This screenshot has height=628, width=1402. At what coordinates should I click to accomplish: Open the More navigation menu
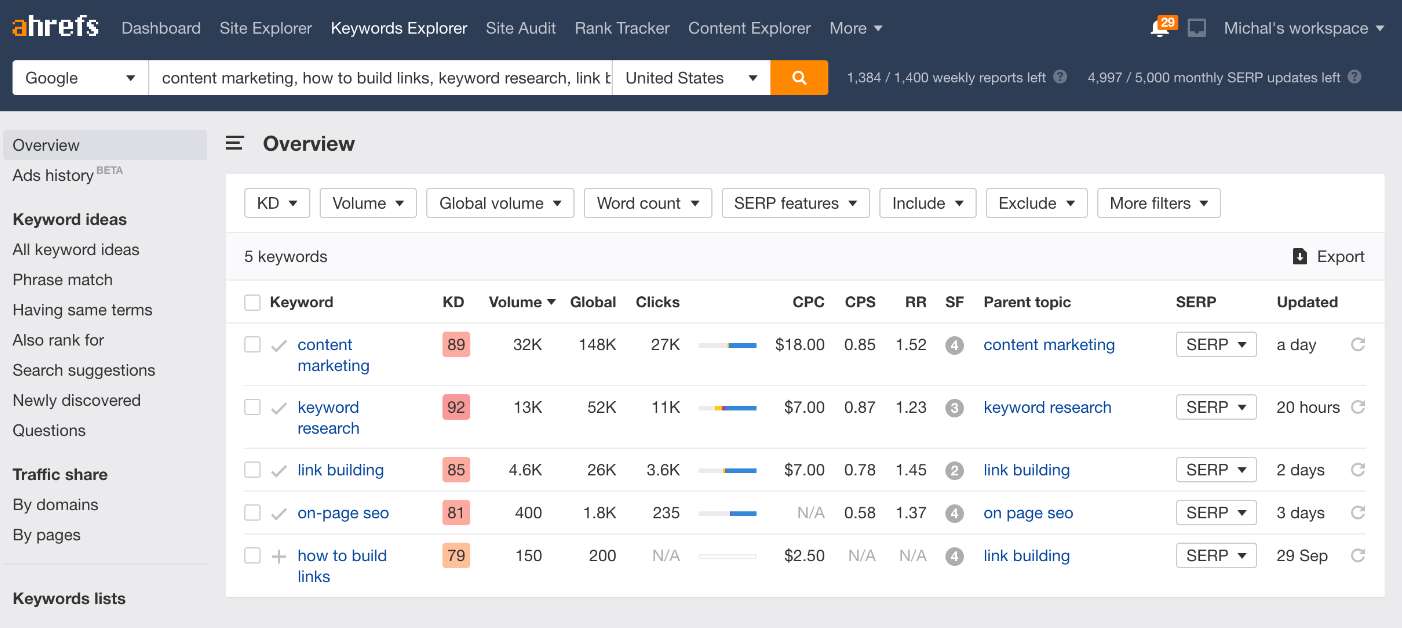tap(856, 28)
